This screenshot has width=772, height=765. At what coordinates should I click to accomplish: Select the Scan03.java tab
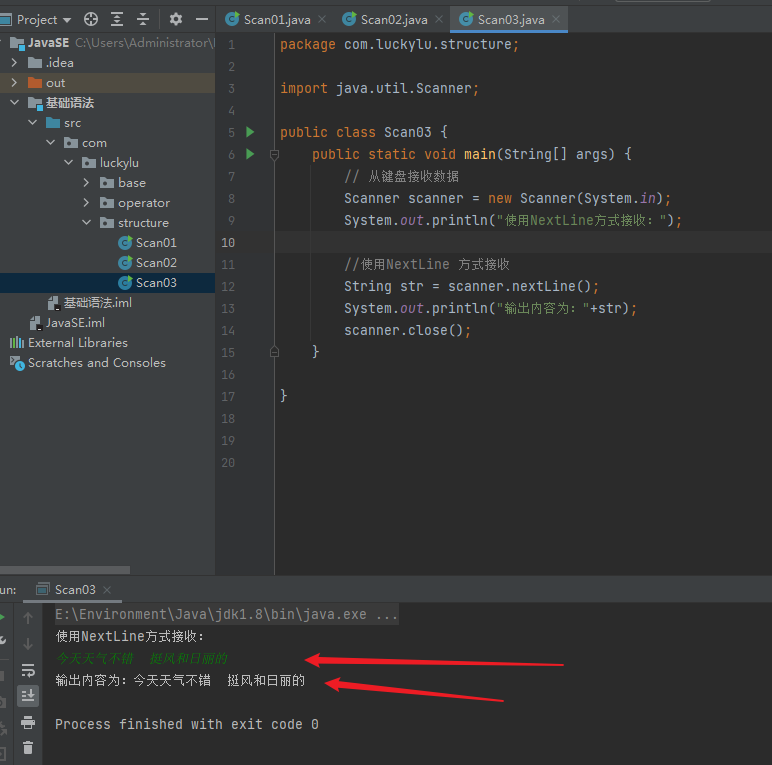(x=511, y=20)
